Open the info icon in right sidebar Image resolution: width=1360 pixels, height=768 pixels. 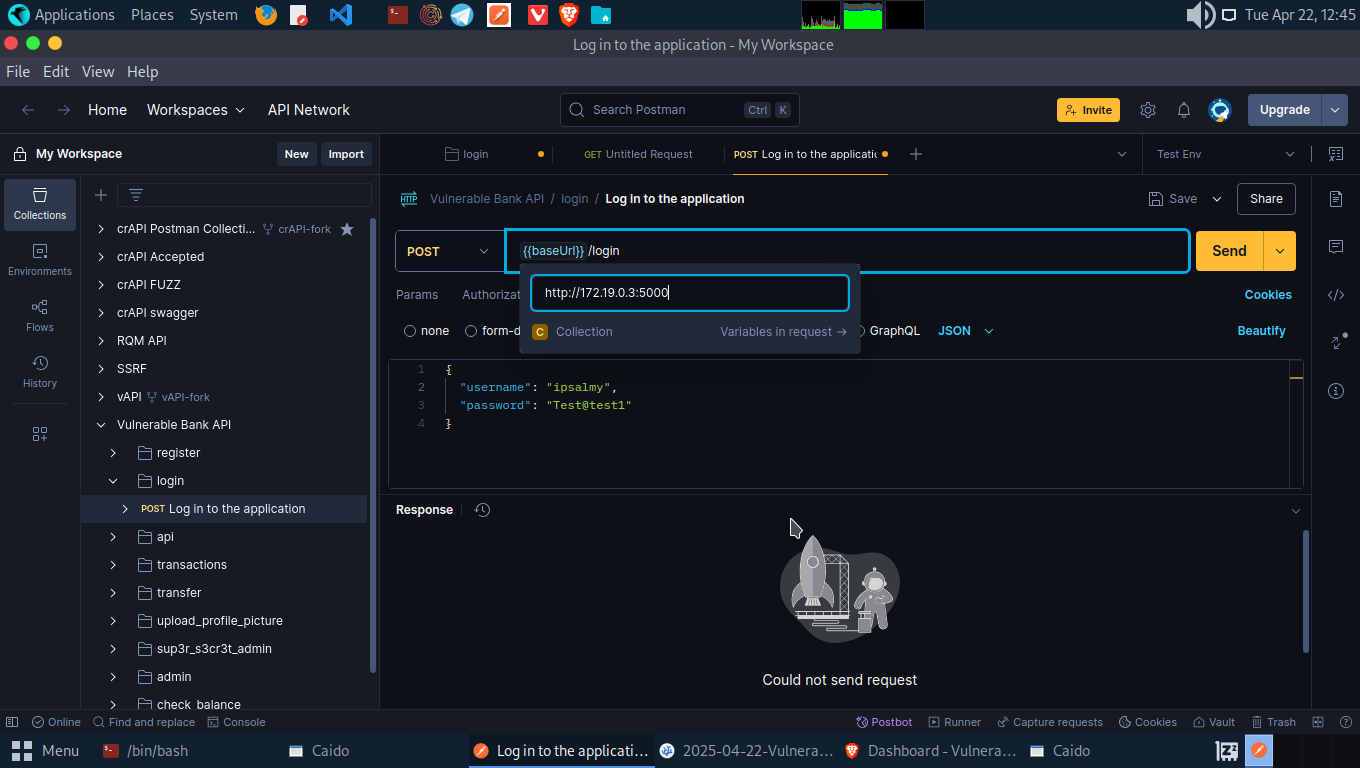point(1336,391)
